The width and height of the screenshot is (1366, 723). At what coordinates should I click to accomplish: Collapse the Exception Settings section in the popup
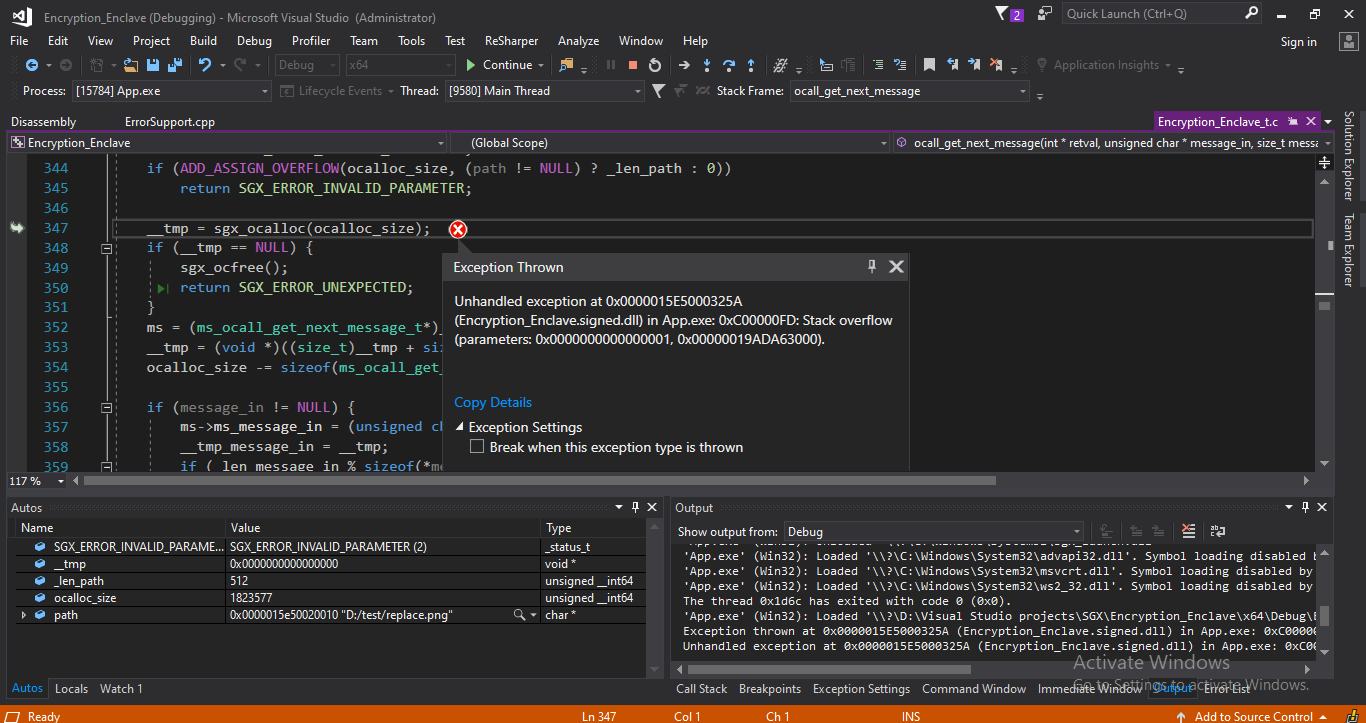(459, 426)
